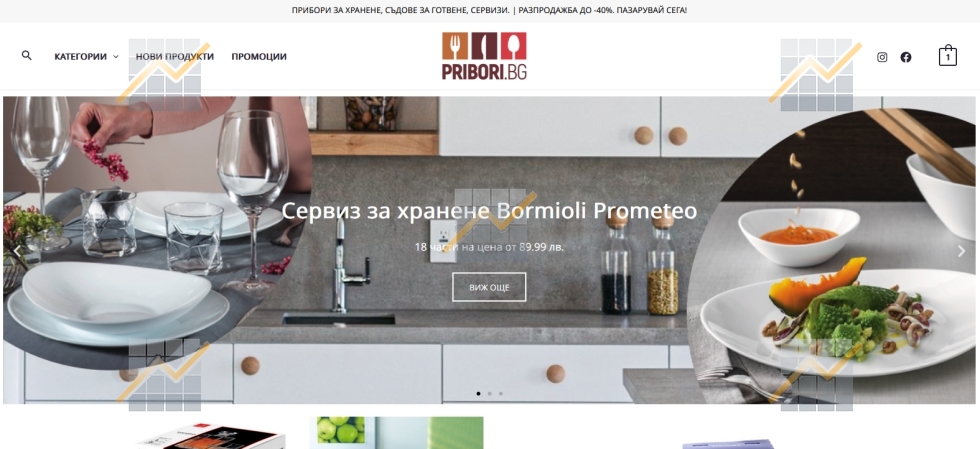Viewport: 980px width, 449px height.
Task: Select the third carousel dot
Action: (501, 393)
